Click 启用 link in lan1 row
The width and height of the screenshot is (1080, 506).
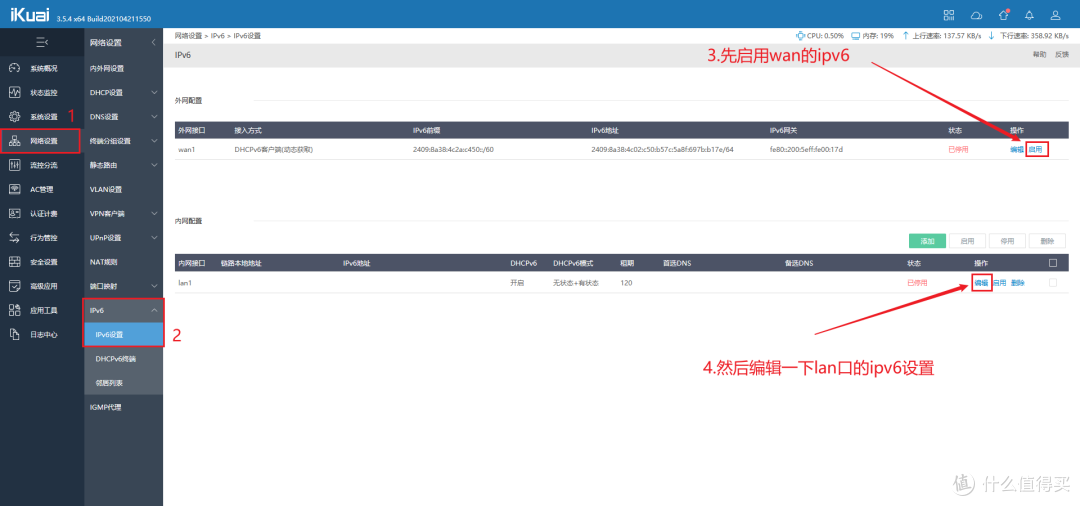999,283
